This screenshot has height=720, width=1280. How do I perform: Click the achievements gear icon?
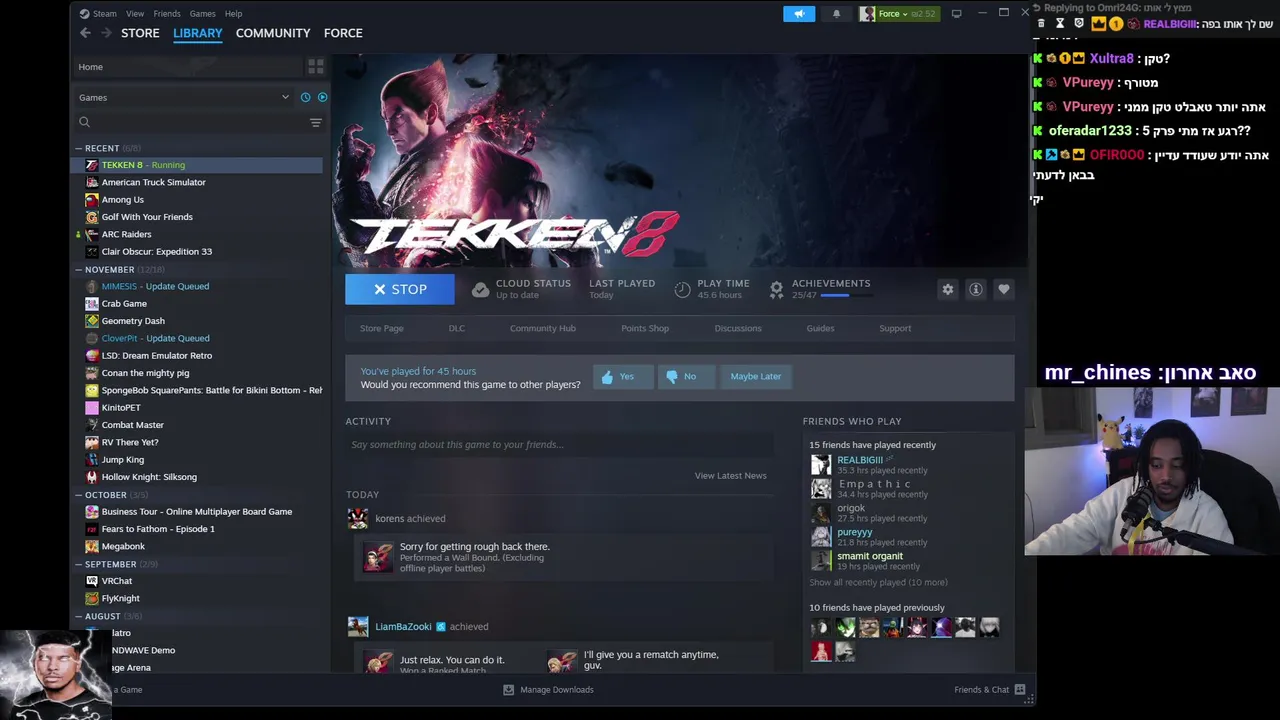coord(776,289)
